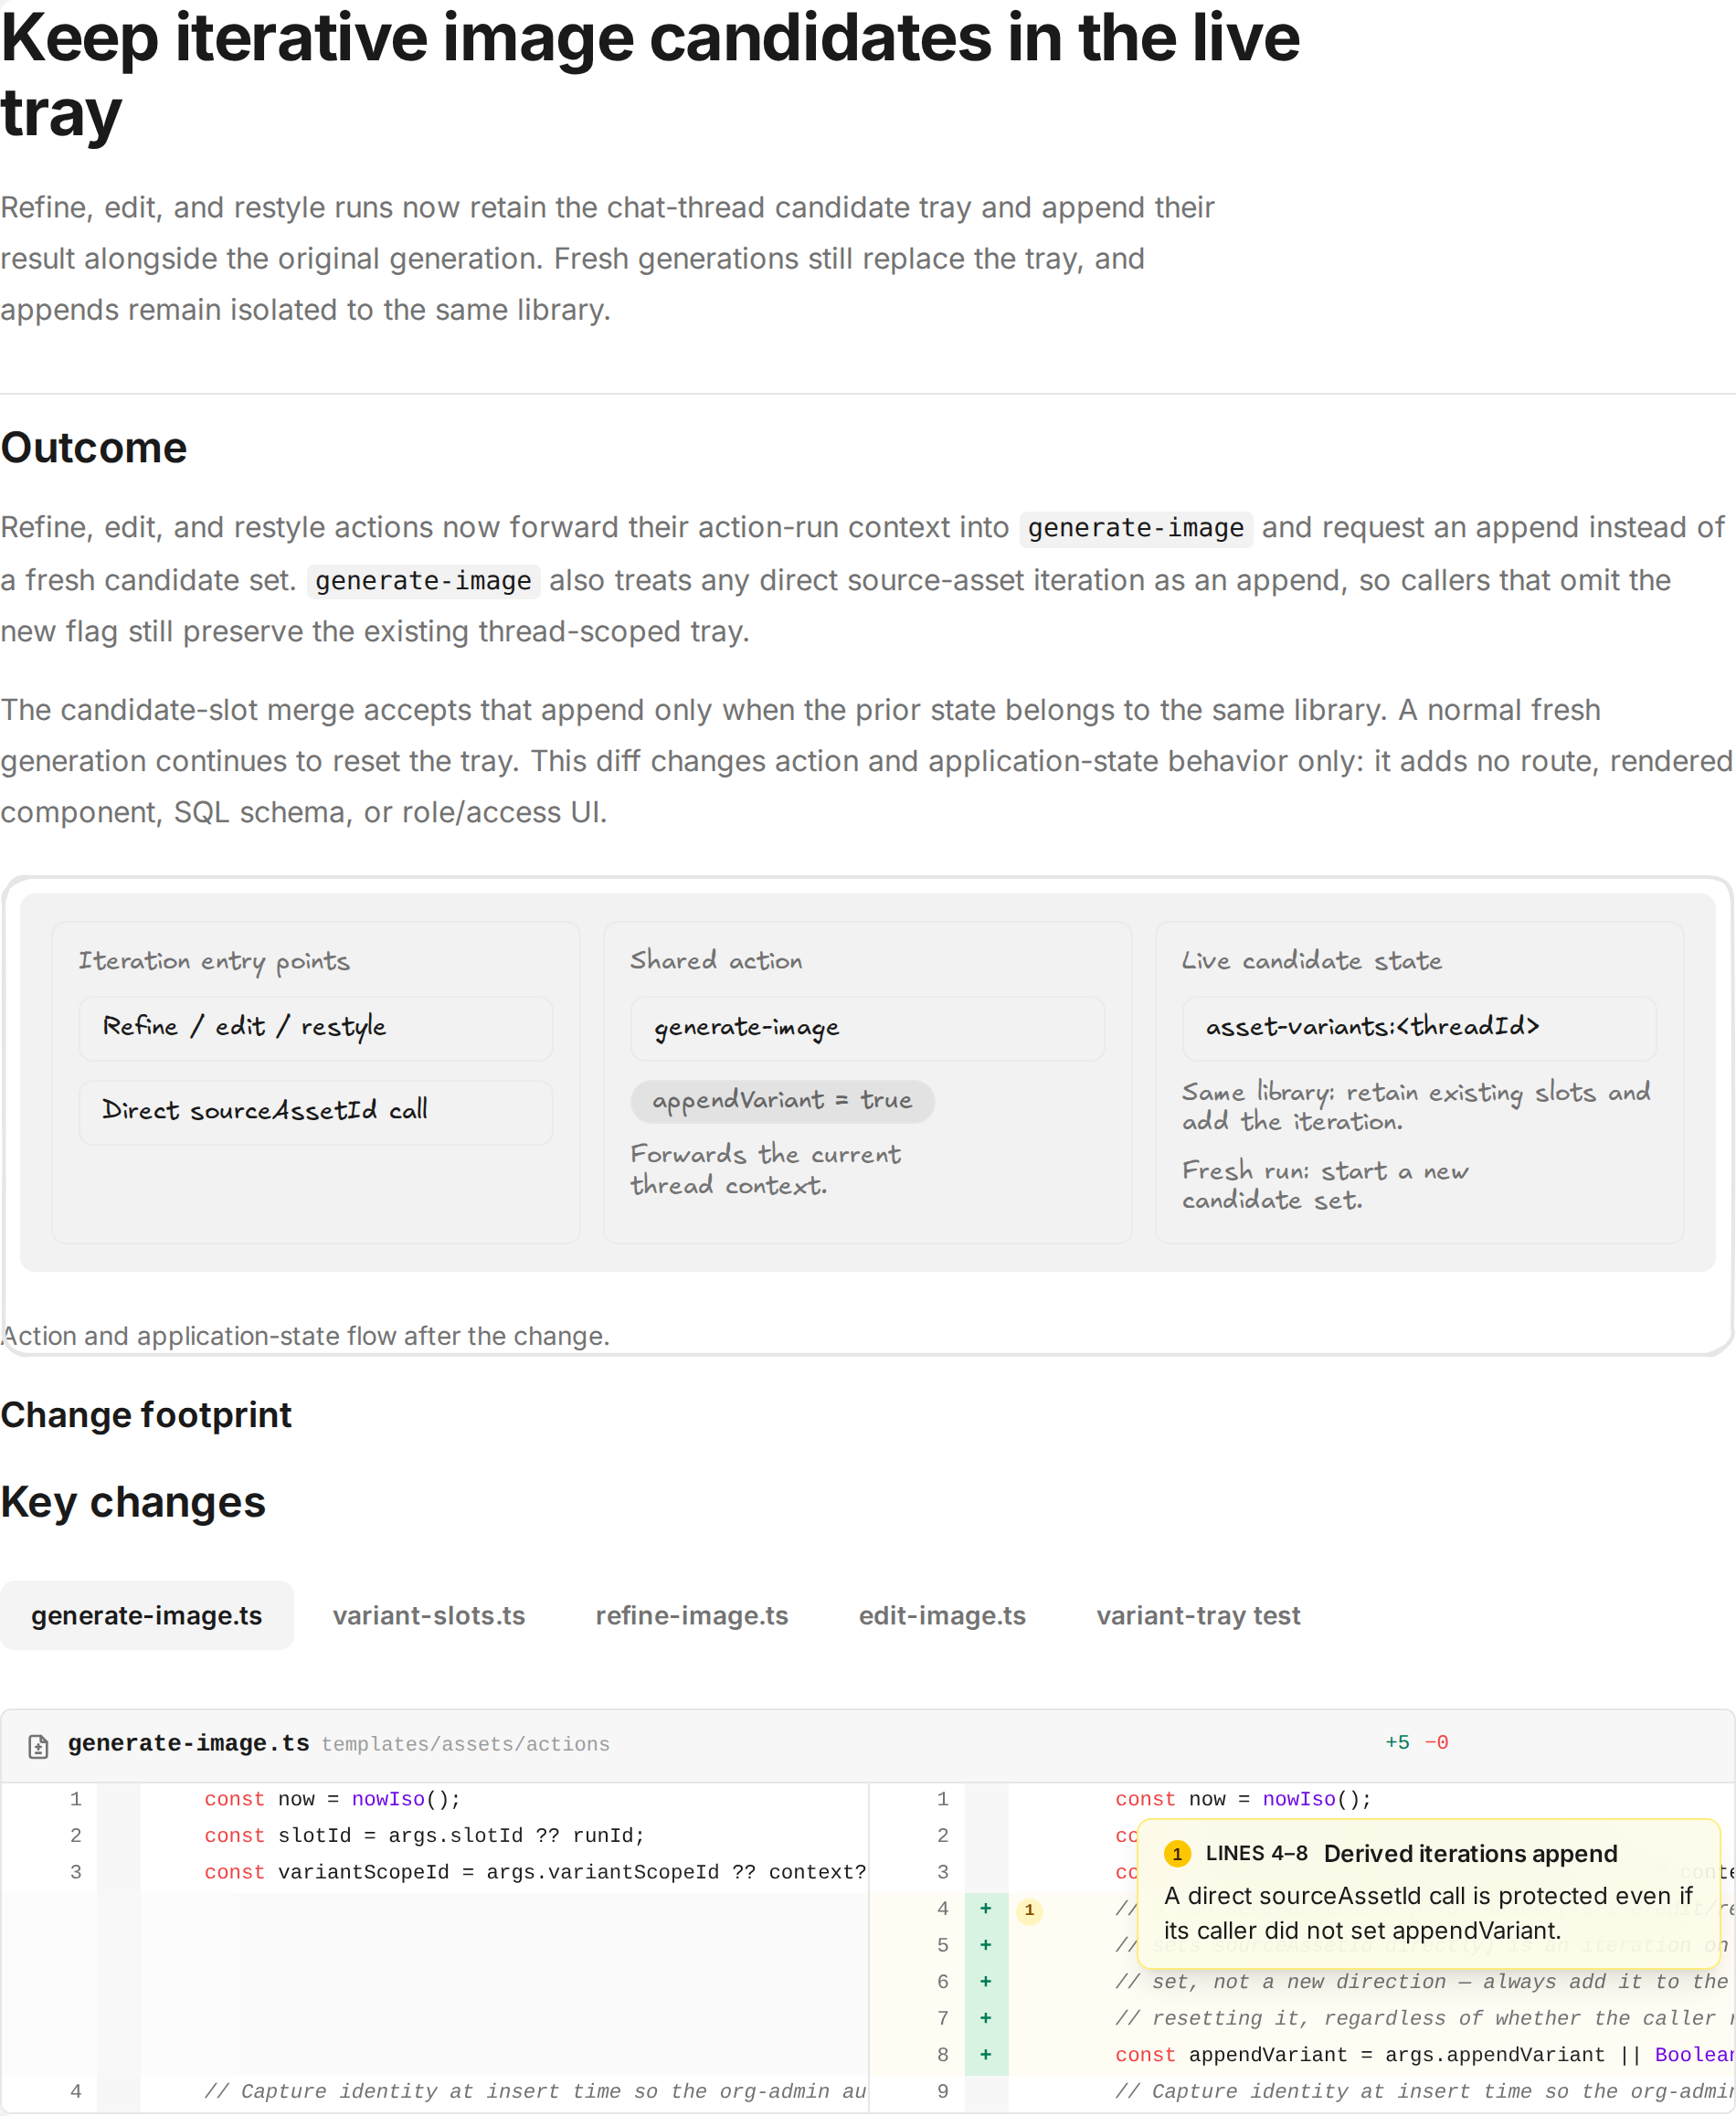Click the generate-image box under Shared action
This screenshot has height=2116, width=1736.
pos(867,1028)
